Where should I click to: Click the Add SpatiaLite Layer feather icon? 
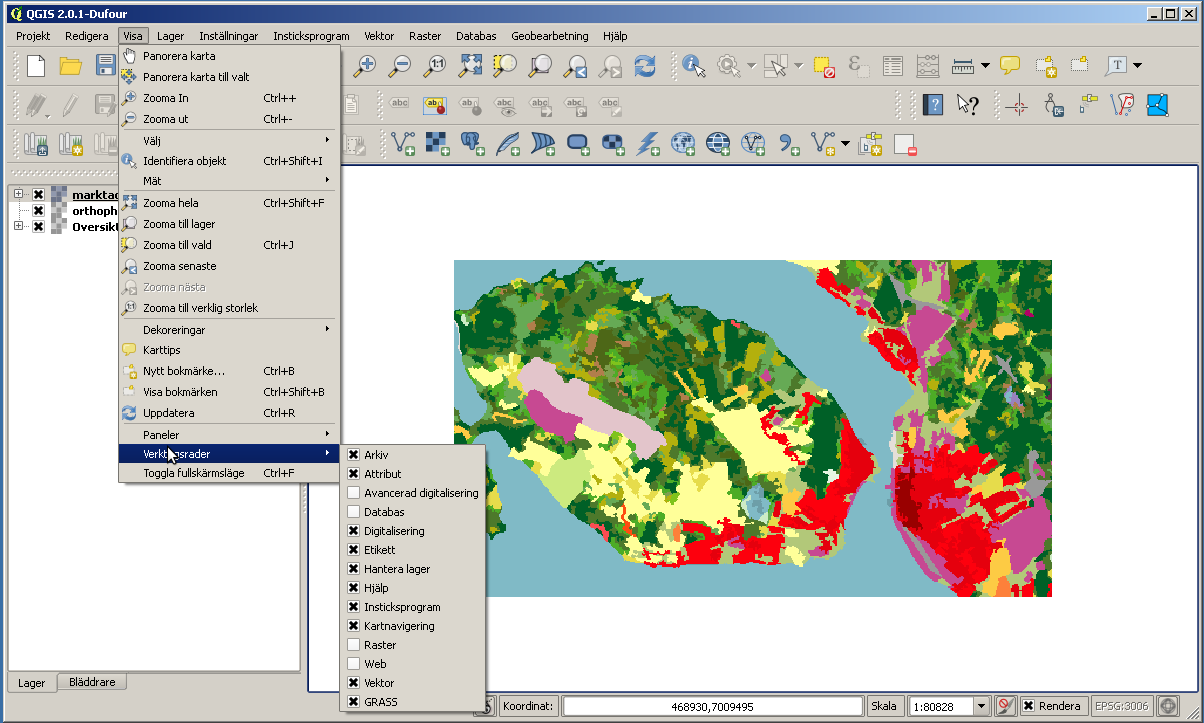pyautogui.click(x=508, y=144)
